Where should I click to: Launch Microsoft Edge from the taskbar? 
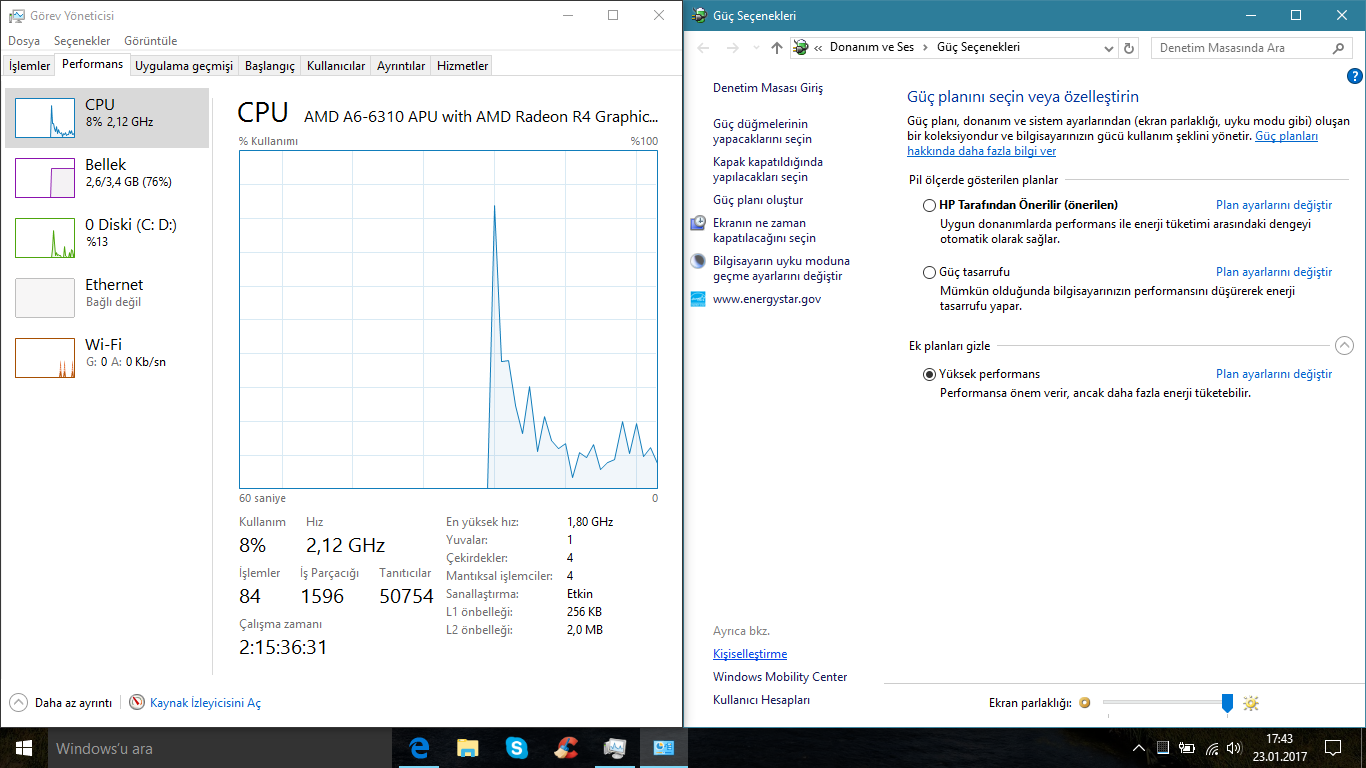click(x=419, y=748)
